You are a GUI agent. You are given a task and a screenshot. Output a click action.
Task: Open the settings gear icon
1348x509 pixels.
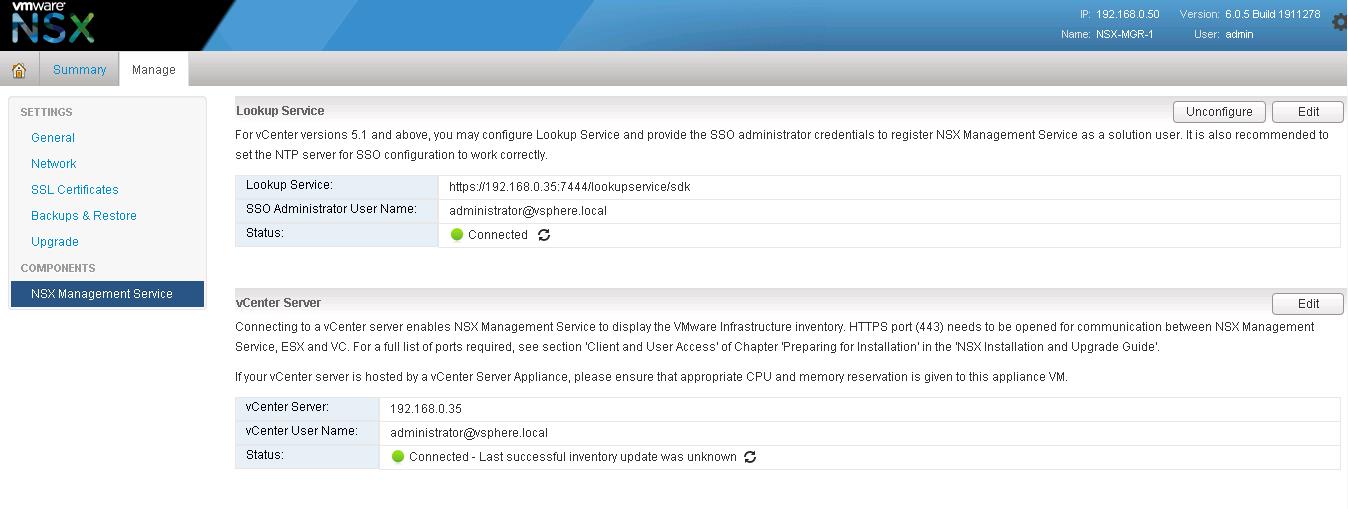coord(1340,22)
